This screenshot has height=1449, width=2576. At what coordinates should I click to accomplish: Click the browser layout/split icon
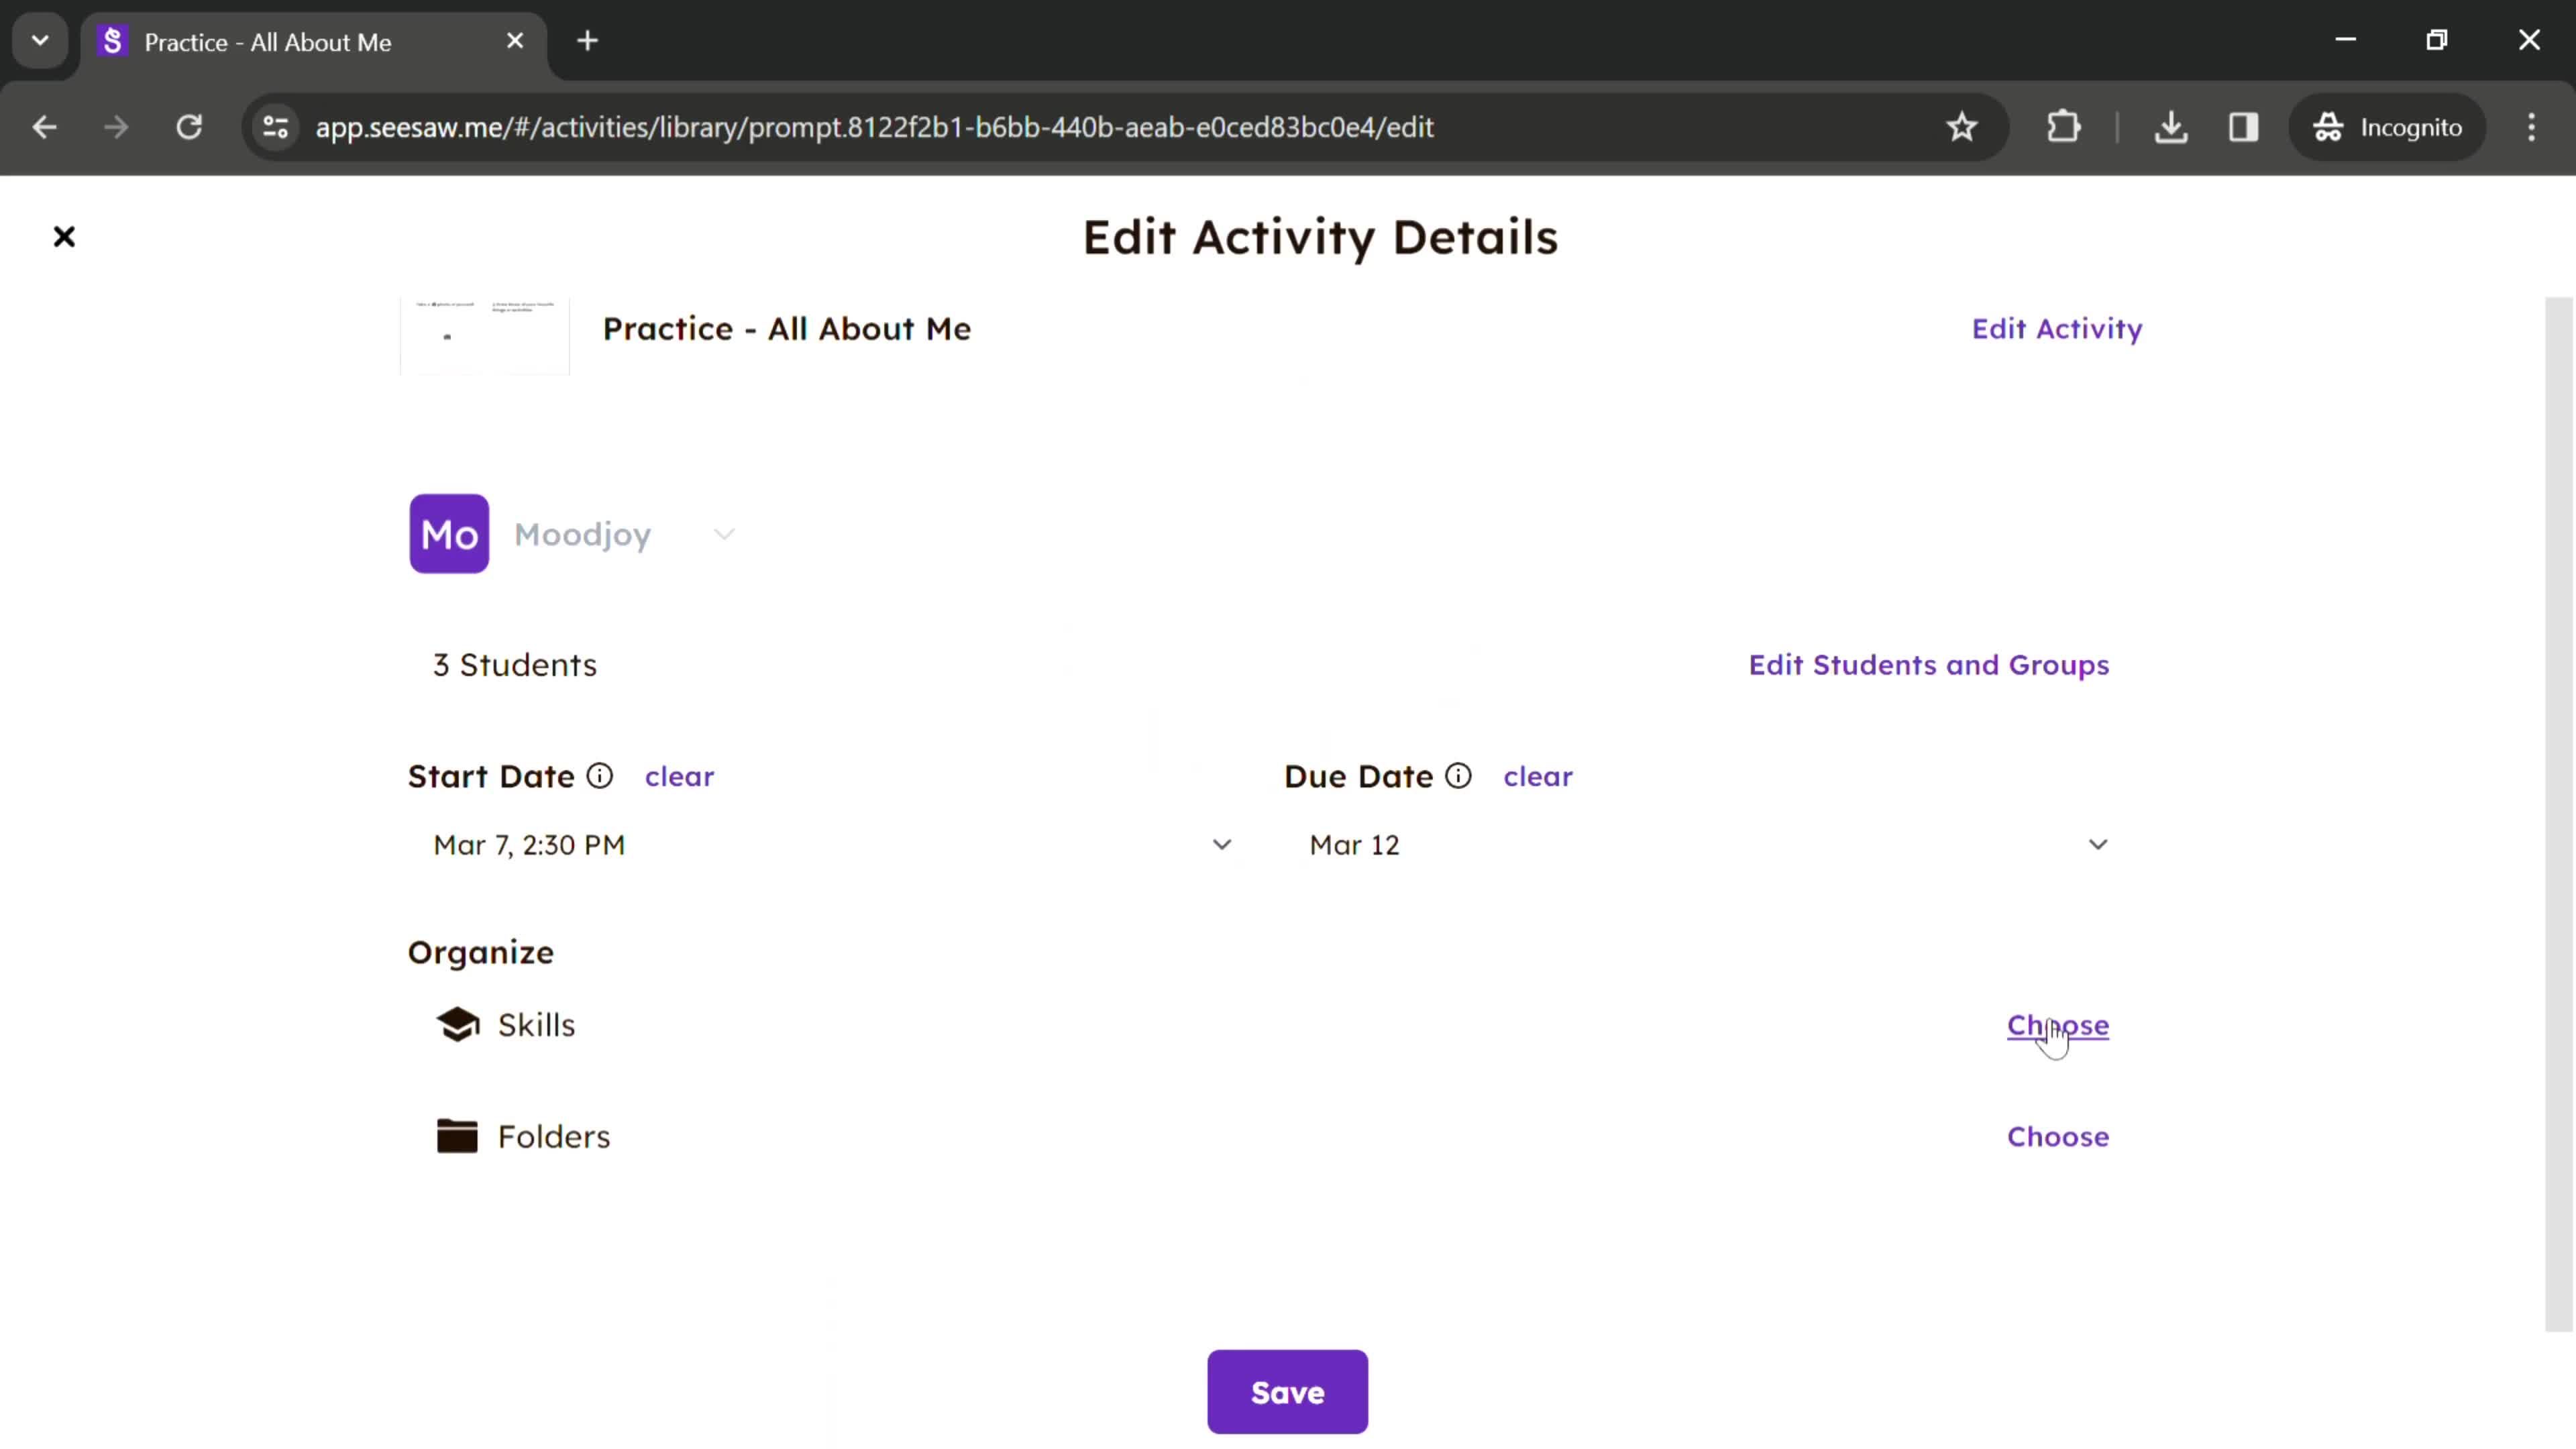click(x=2243, y=125)
